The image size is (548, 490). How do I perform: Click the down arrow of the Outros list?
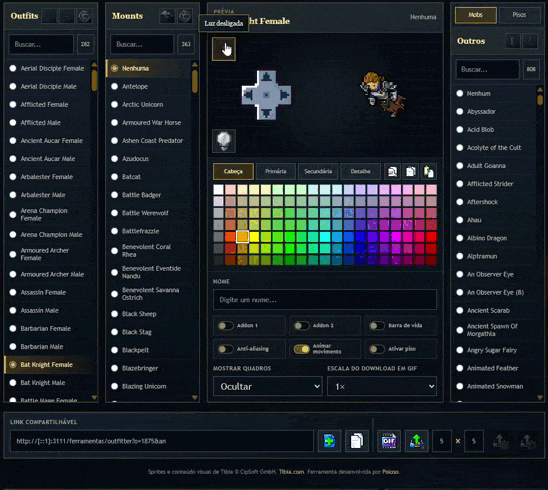540,397
